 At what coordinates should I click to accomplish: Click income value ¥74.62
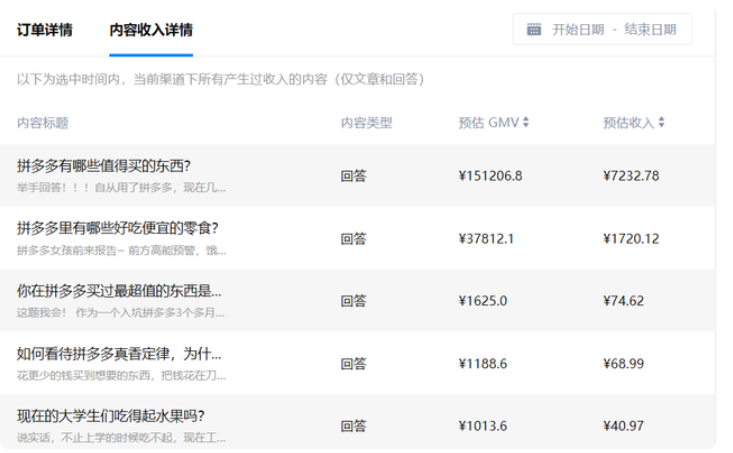(623, 301)
